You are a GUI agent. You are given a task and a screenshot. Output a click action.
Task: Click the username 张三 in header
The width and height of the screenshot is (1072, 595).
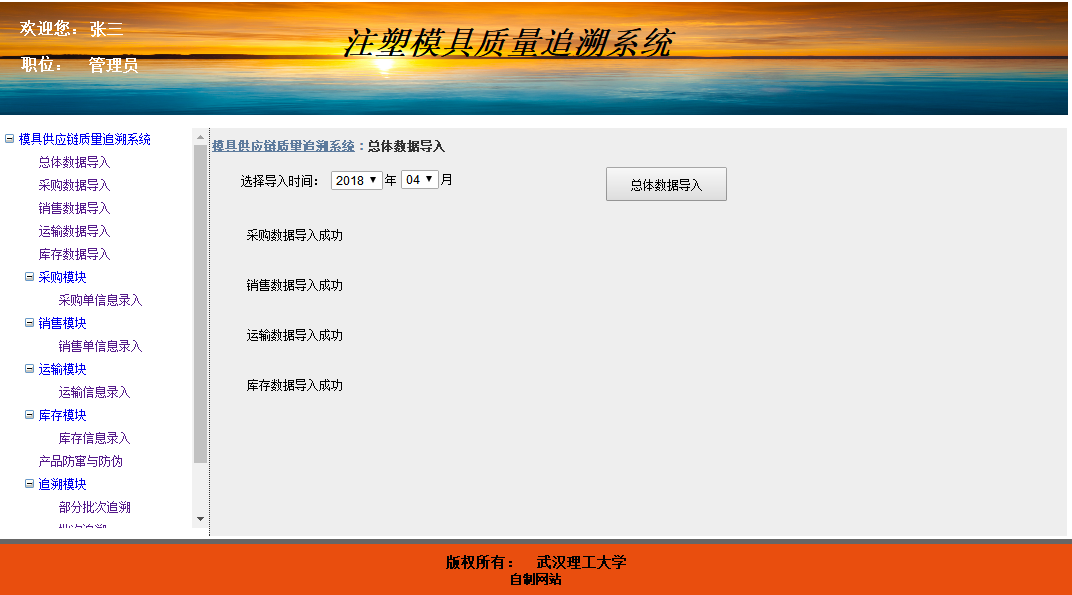106,29
